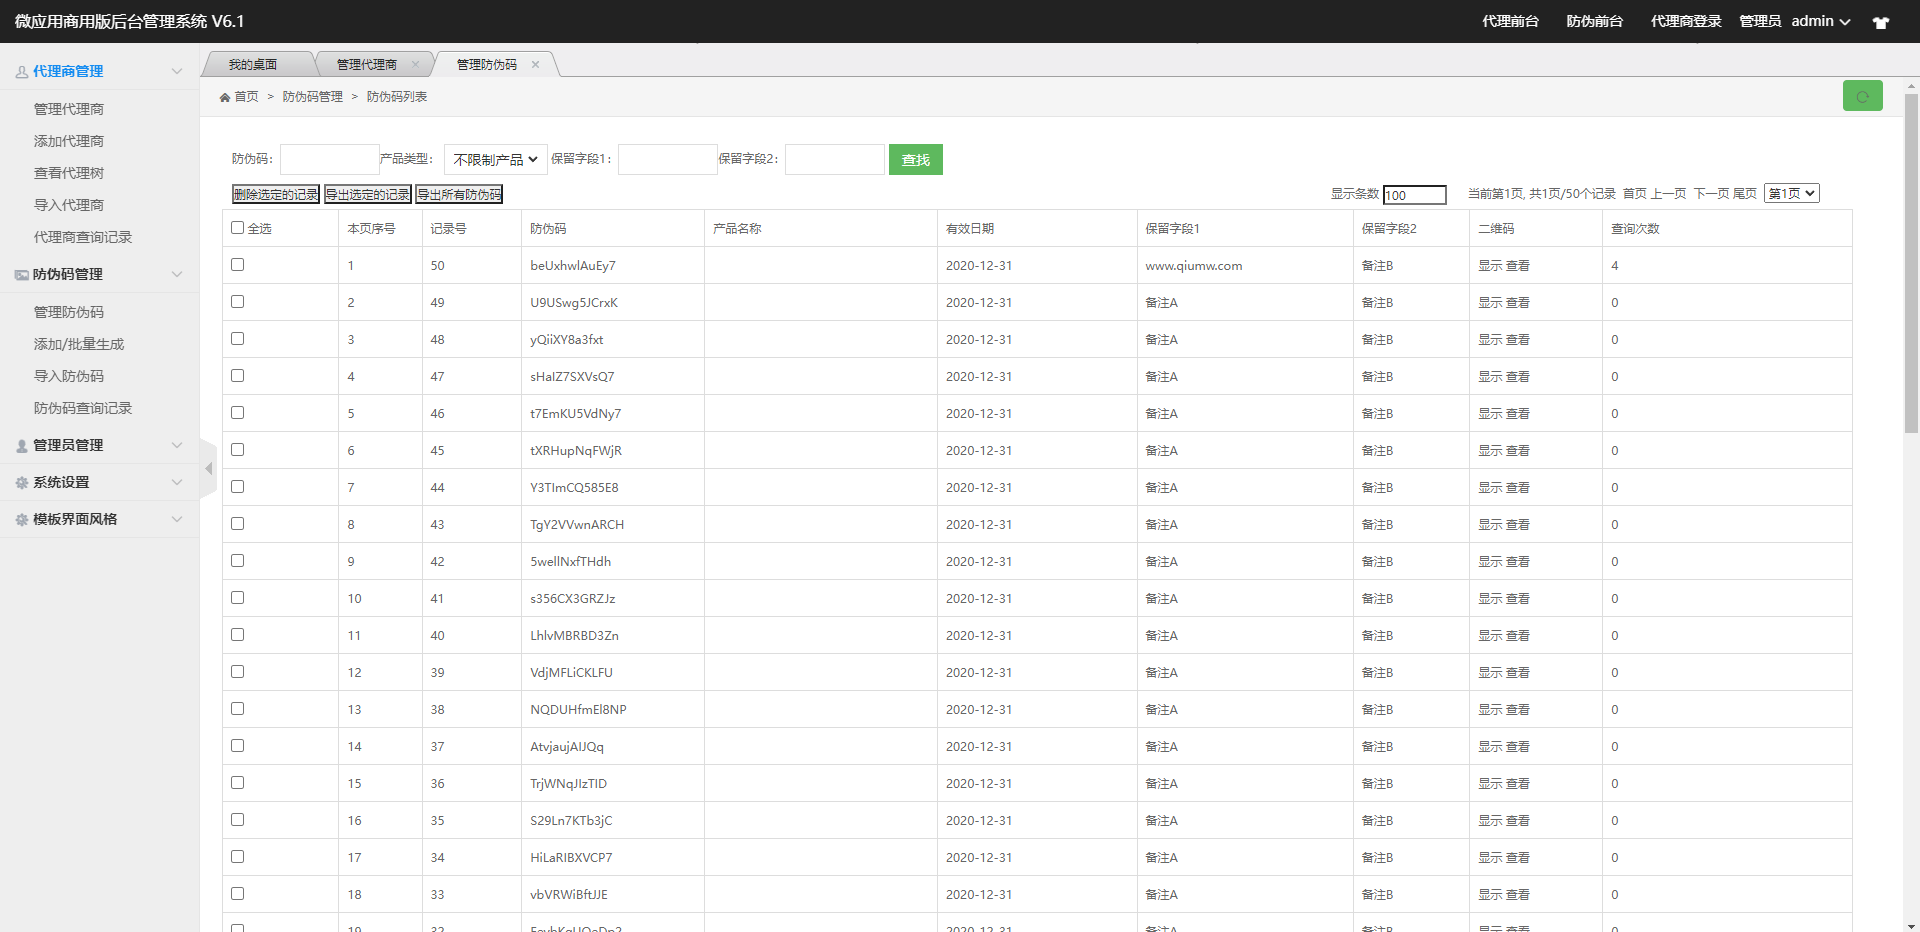Close the 管理代理商 tab using its X

click(415, 65)
